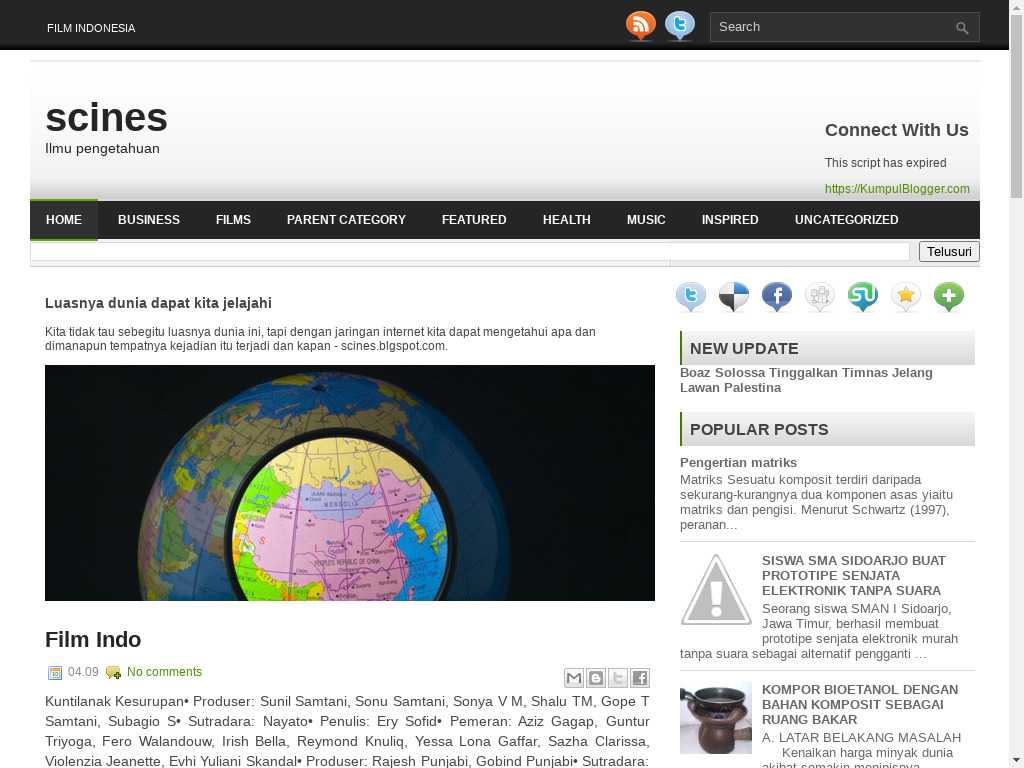Open the No comments link
The height and width of the screenshot is (768, 1024).
click(x=164, y=672)
